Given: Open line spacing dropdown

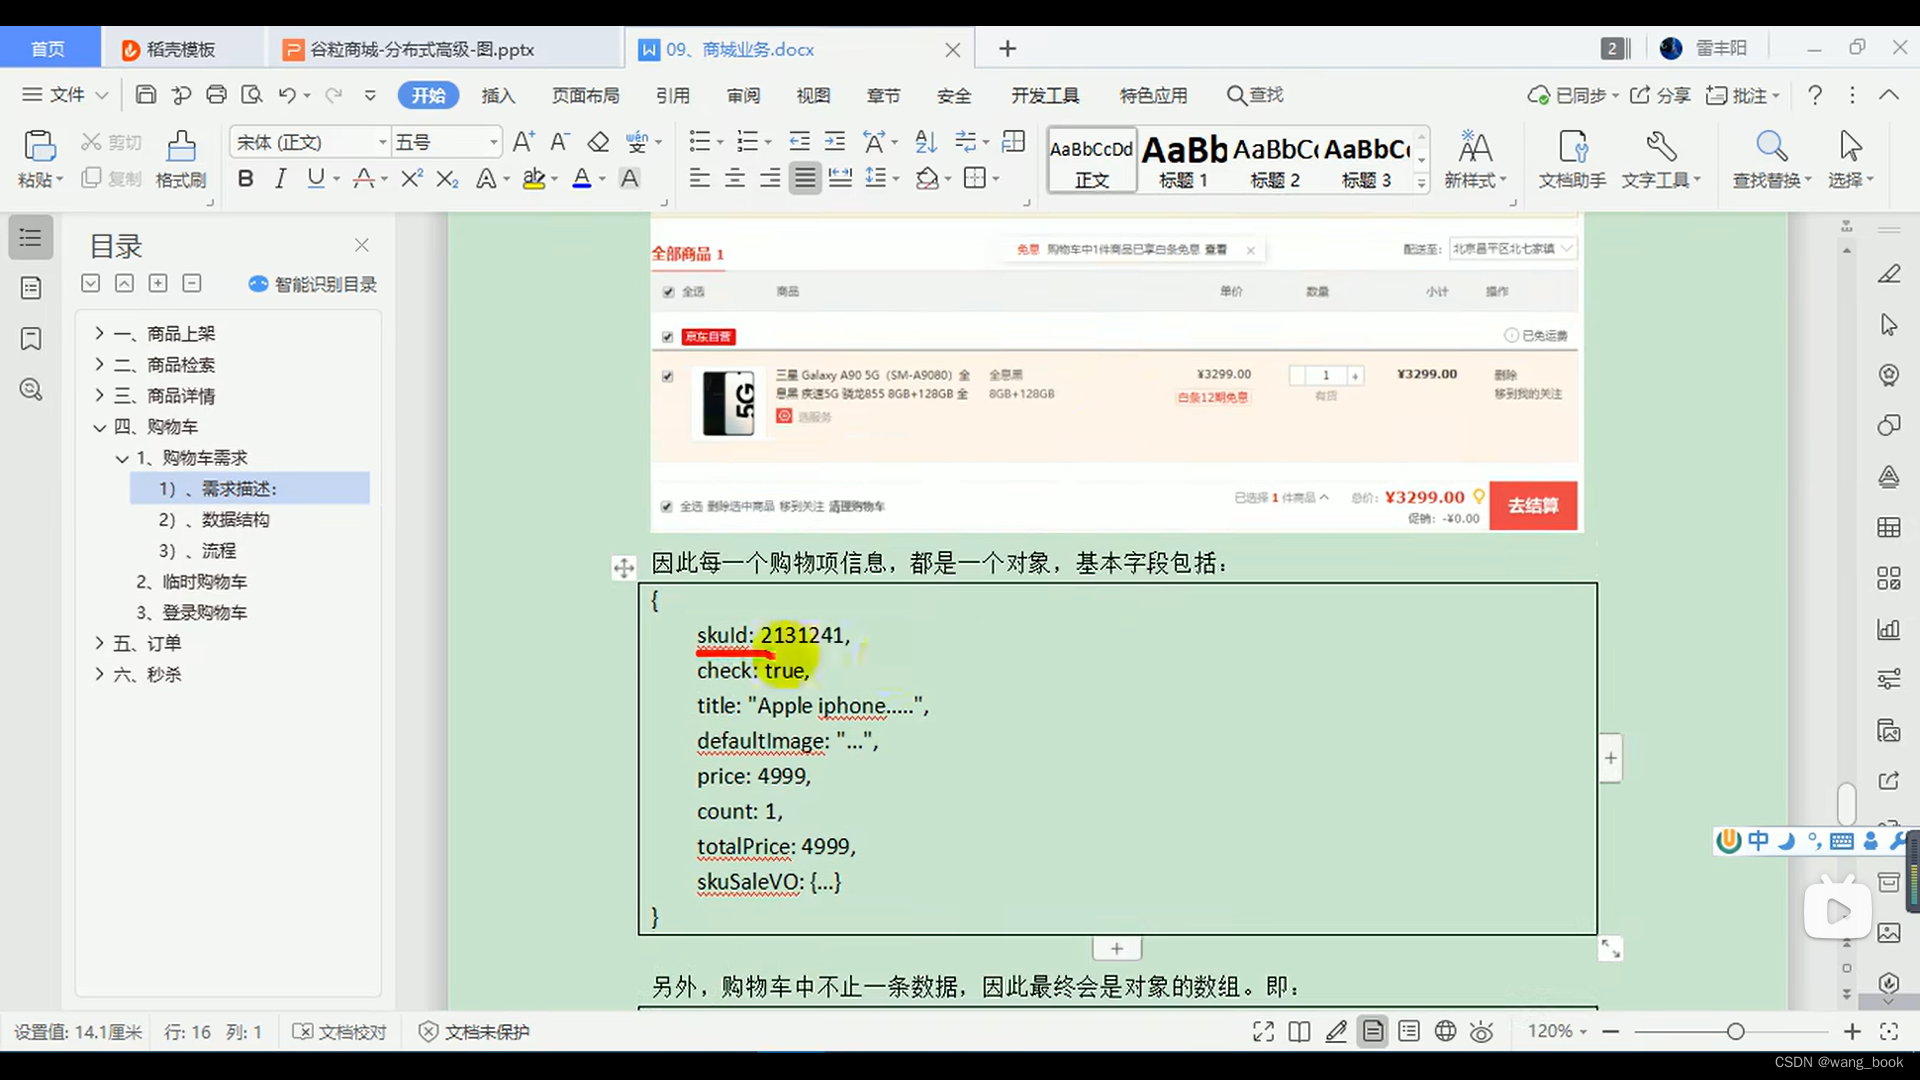Looking at the screenshot, I should (x=896, y=179).
